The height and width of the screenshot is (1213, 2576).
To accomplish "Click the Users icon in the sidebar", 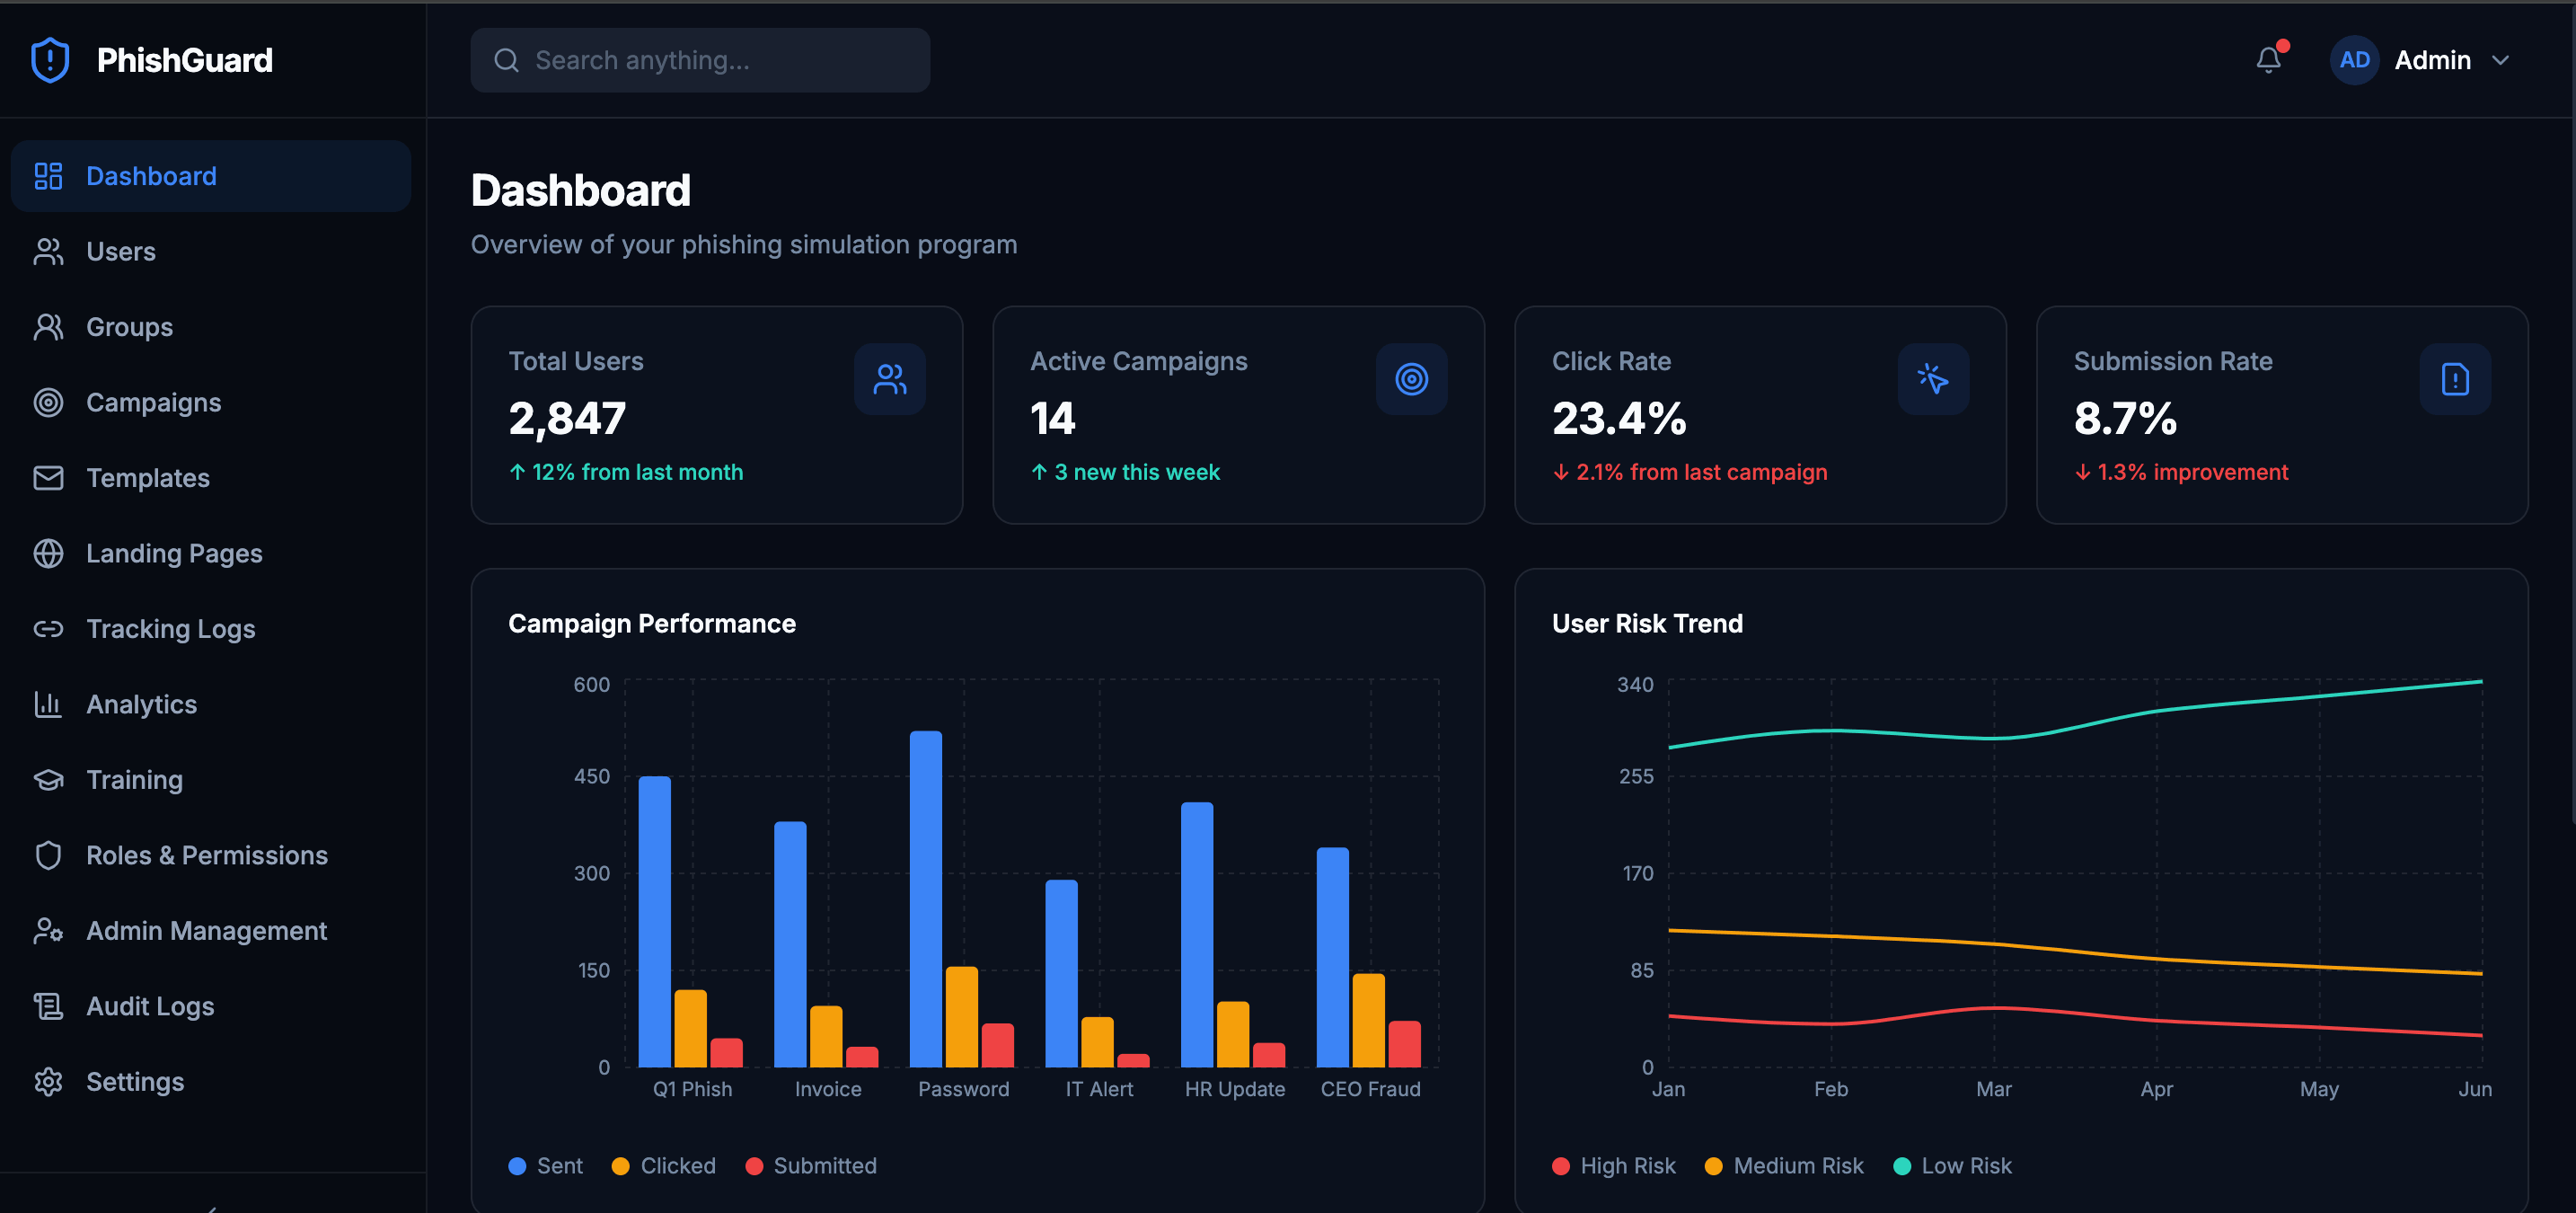I will pyautogui.click(x=48, y=252).
